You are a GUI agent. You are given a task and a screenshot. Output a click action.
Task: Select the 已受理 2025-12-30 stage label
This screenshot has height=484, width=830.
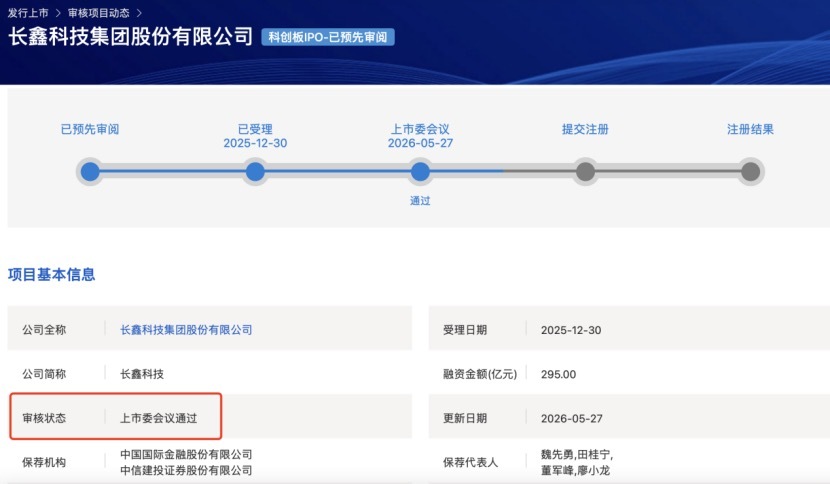point(255,136)
